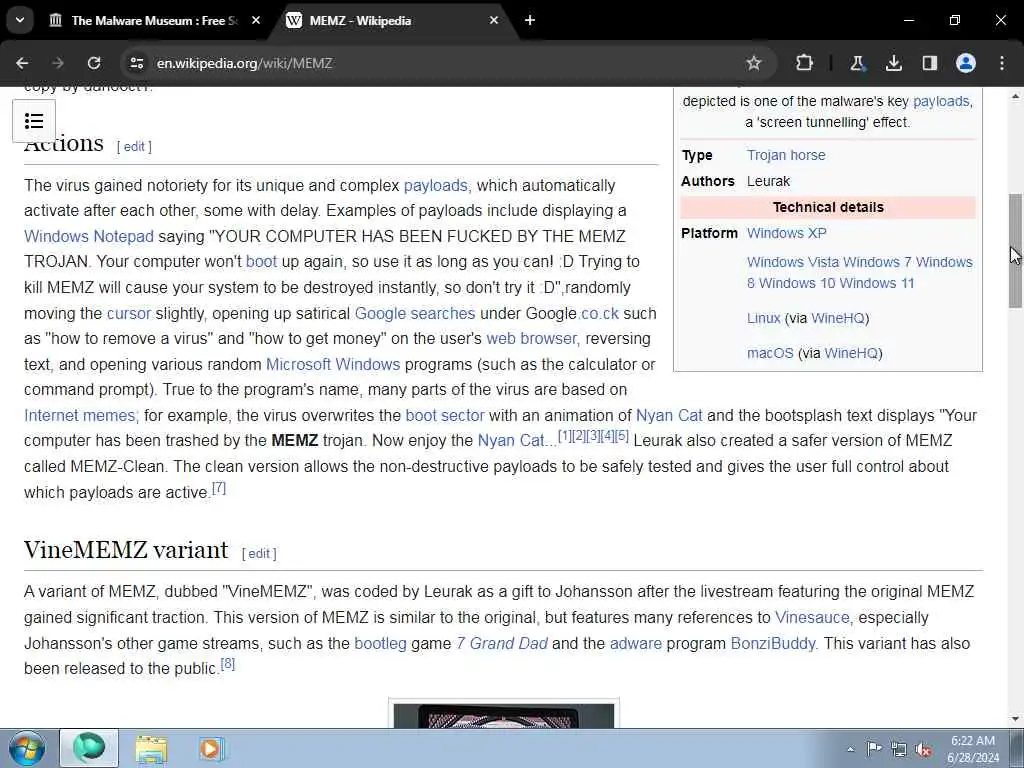The width and height of the screenshot is (1024, 768).
Task: Open payloads link in infobox caption
Action: (x=941, y=101)
